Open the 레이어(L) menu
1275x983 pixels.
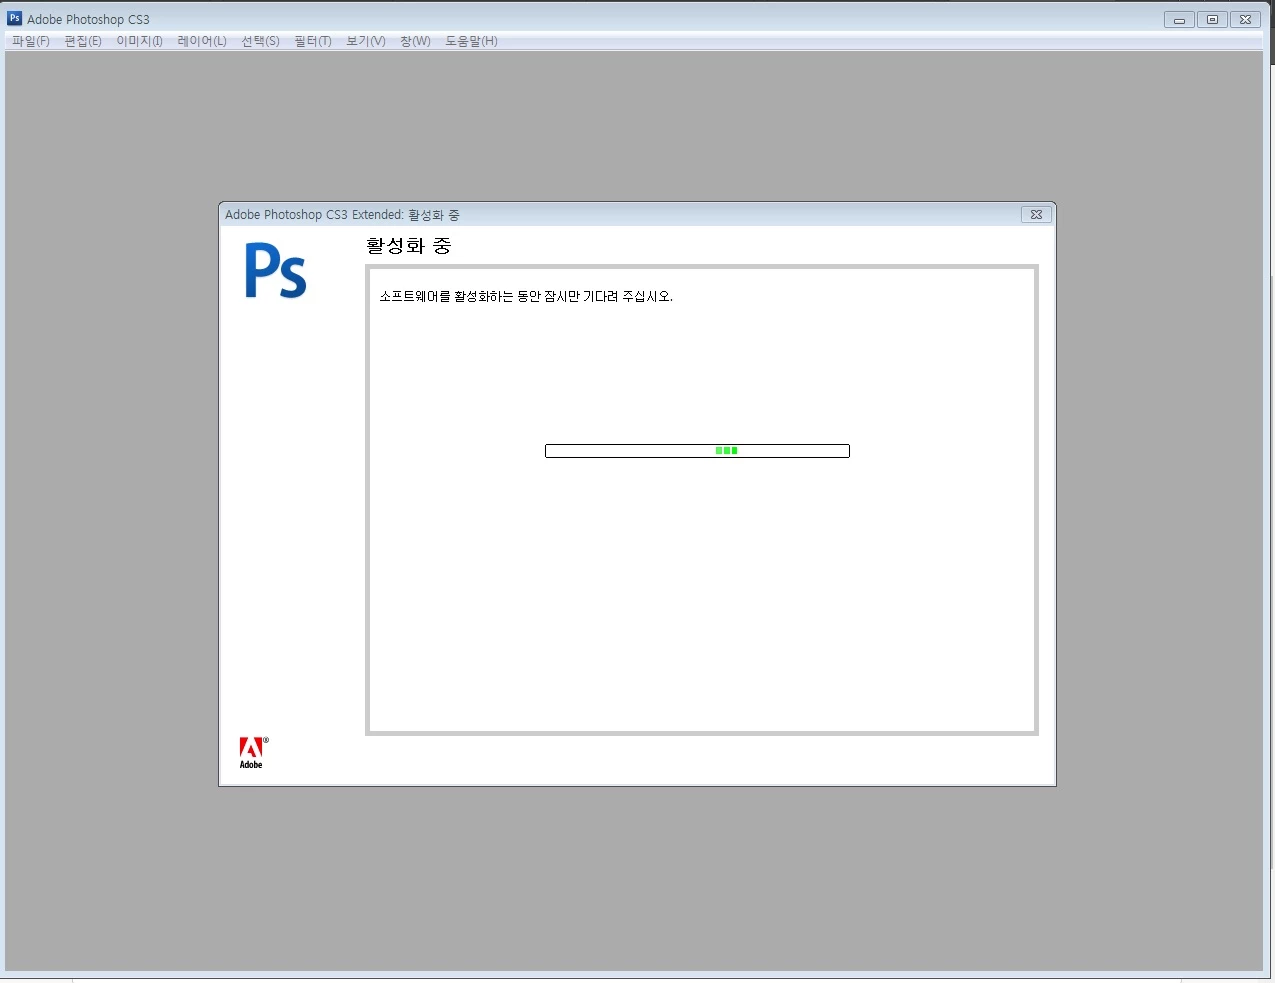[x=202, y=41]
